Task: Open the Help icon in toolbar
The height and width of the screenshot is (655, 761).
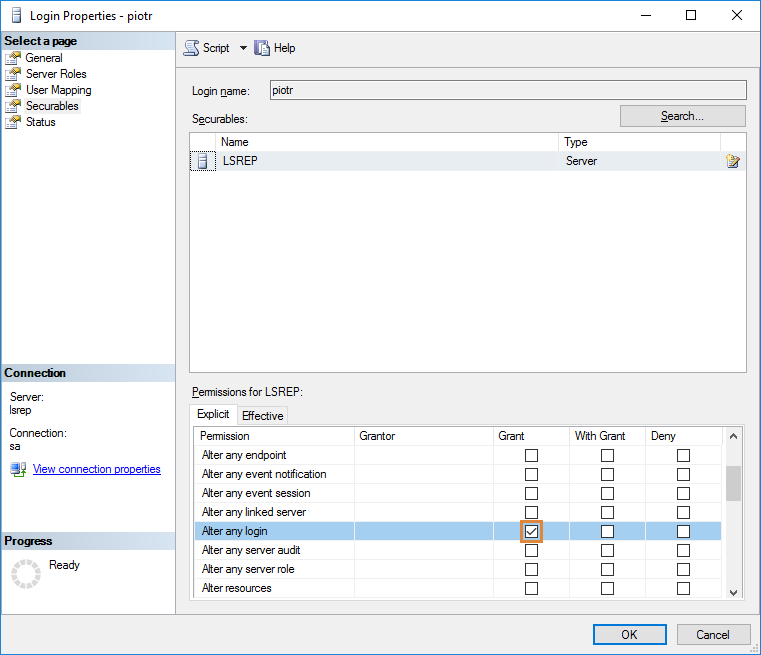Action: (263, 48)
